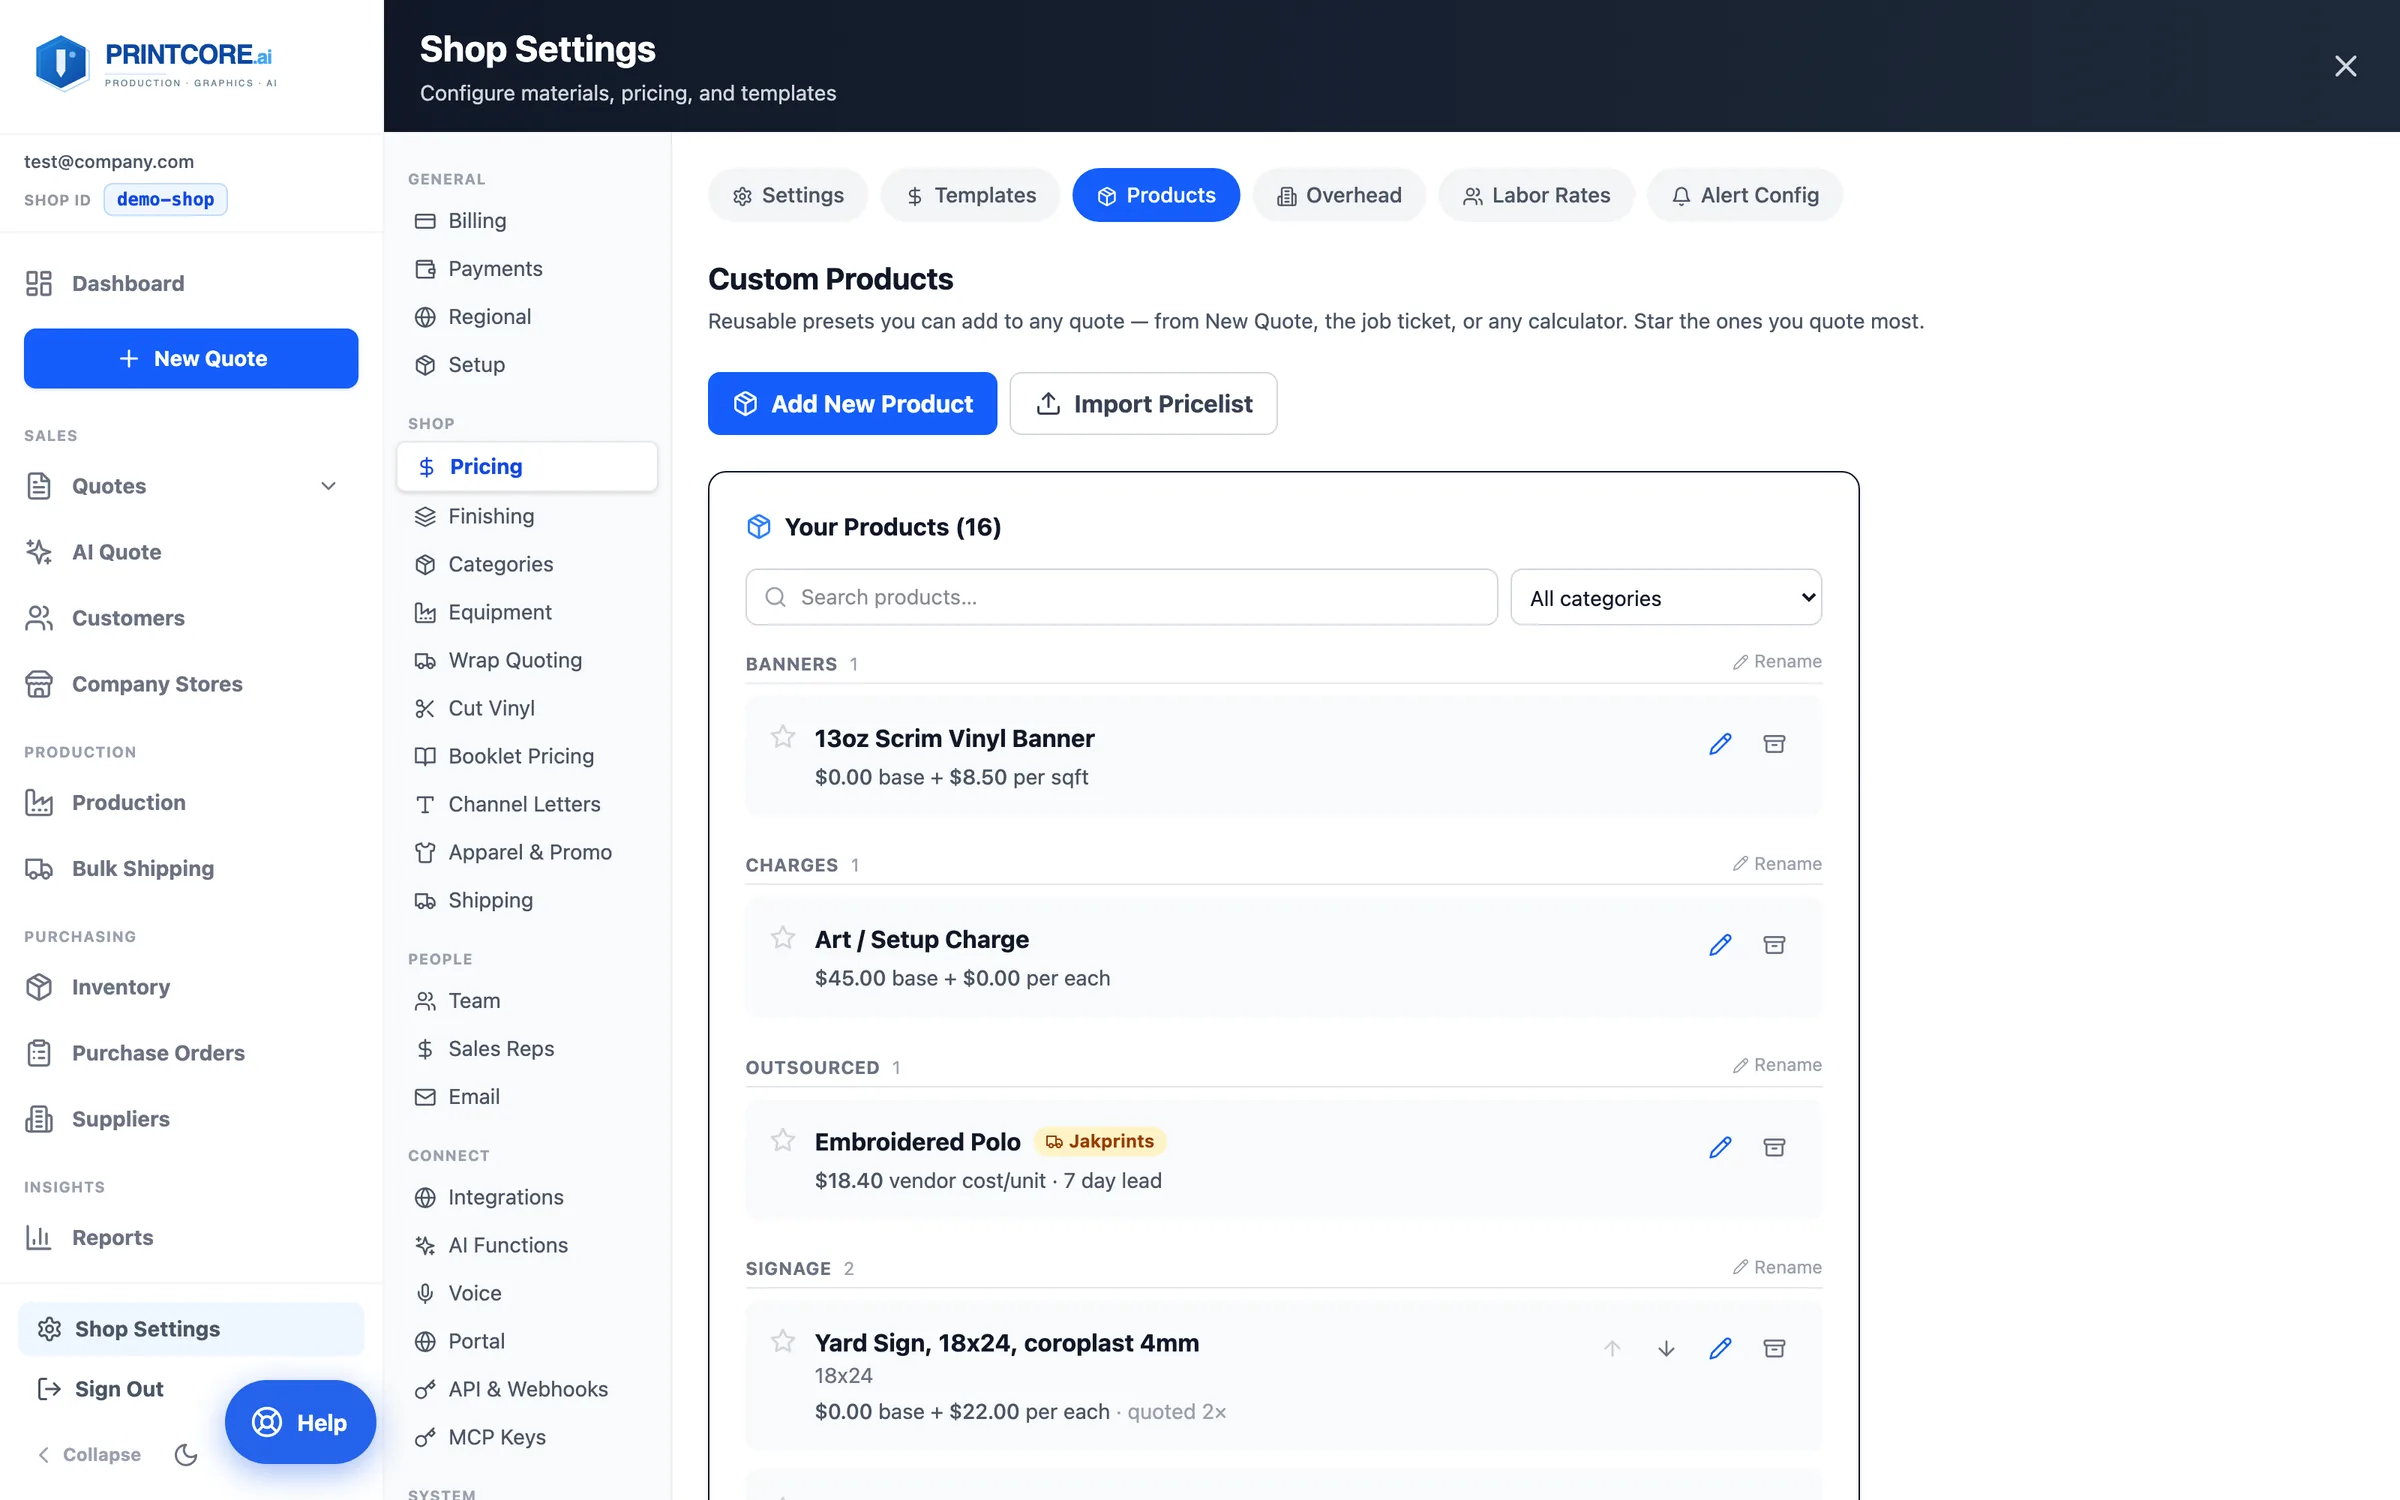Edit the Embroidered Polo pencil icon
Viewport: 2400px width, 1500px height.
(x=1720, y=1147)
